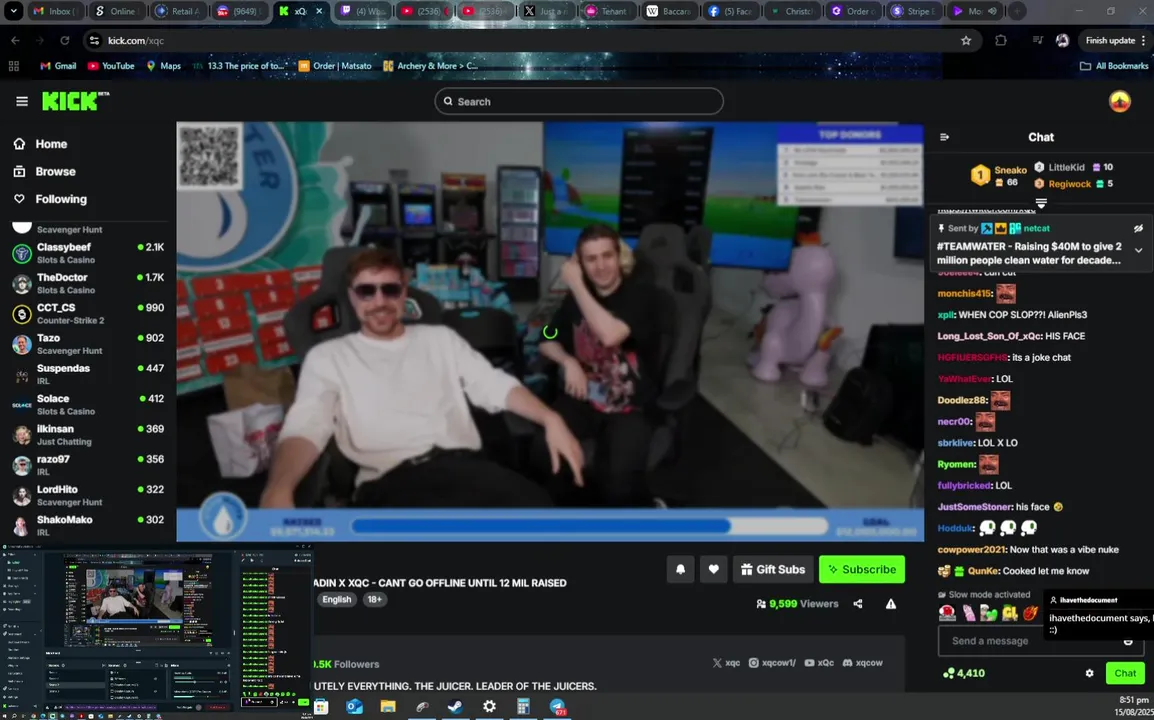
Task: Expand the gift leaderboard under Sneako
Action: (1041, 203)
